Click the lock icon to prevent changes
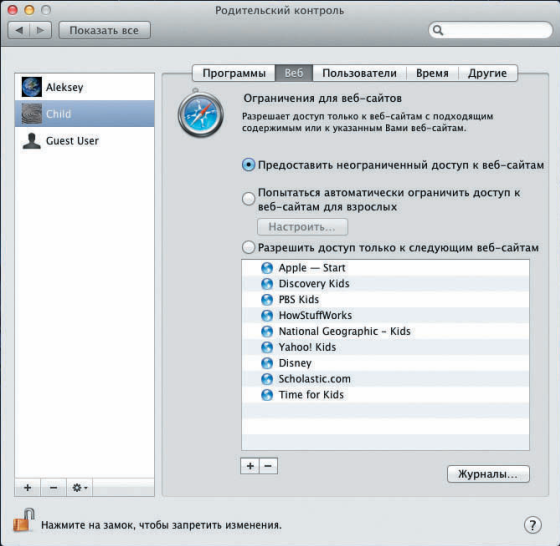Viewport: 560px width, 546px height. (x=24, y=520)
